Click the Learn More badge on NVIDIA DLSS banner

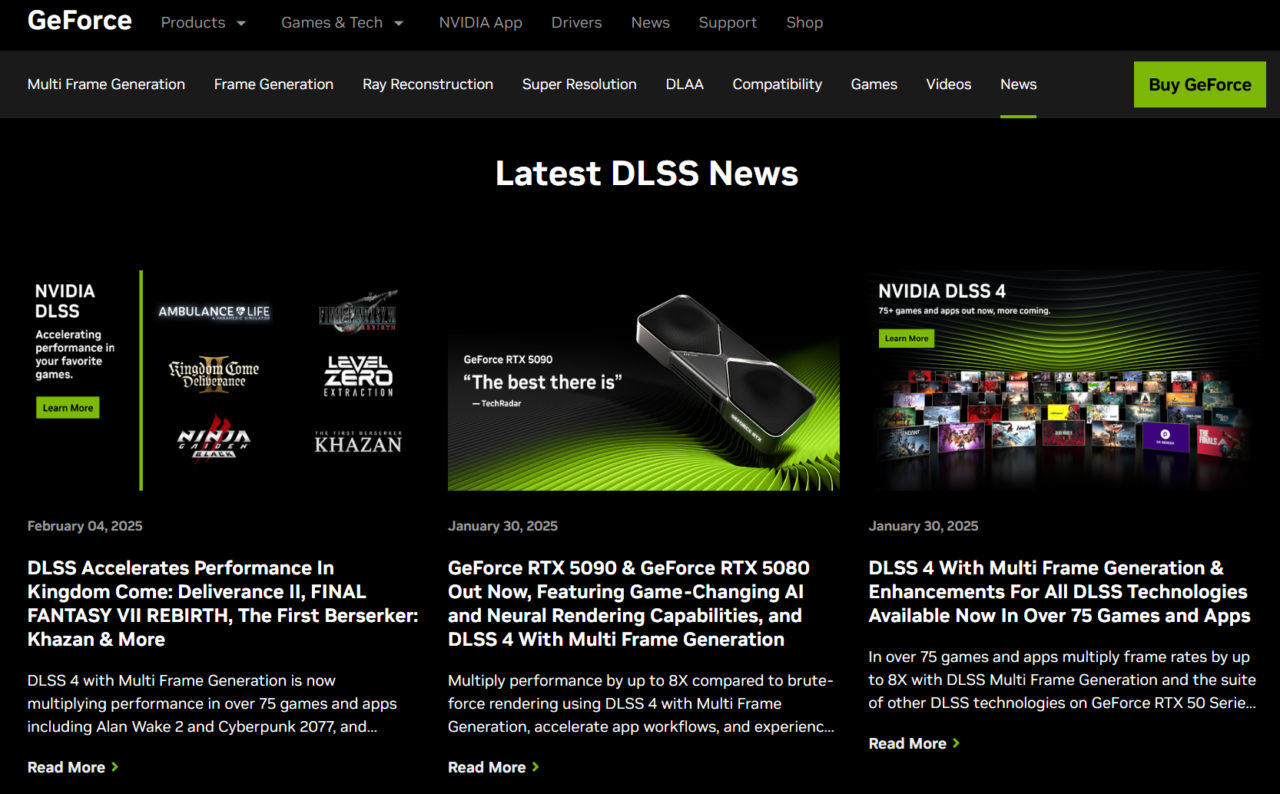point(67,407)
